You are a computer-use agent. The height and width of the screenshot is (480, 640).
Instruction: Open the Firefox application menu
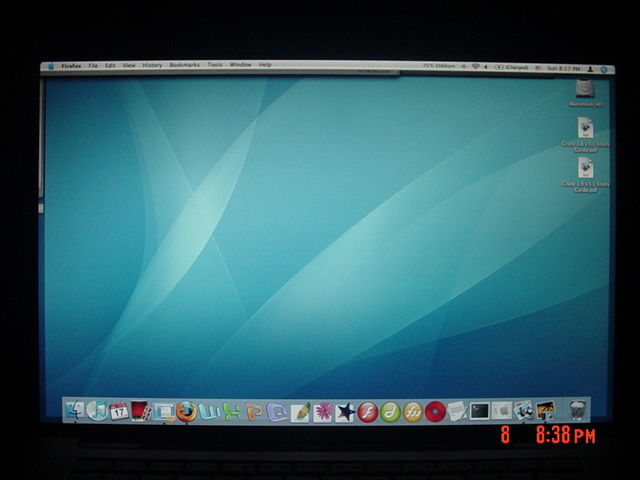tap(71, 66)
